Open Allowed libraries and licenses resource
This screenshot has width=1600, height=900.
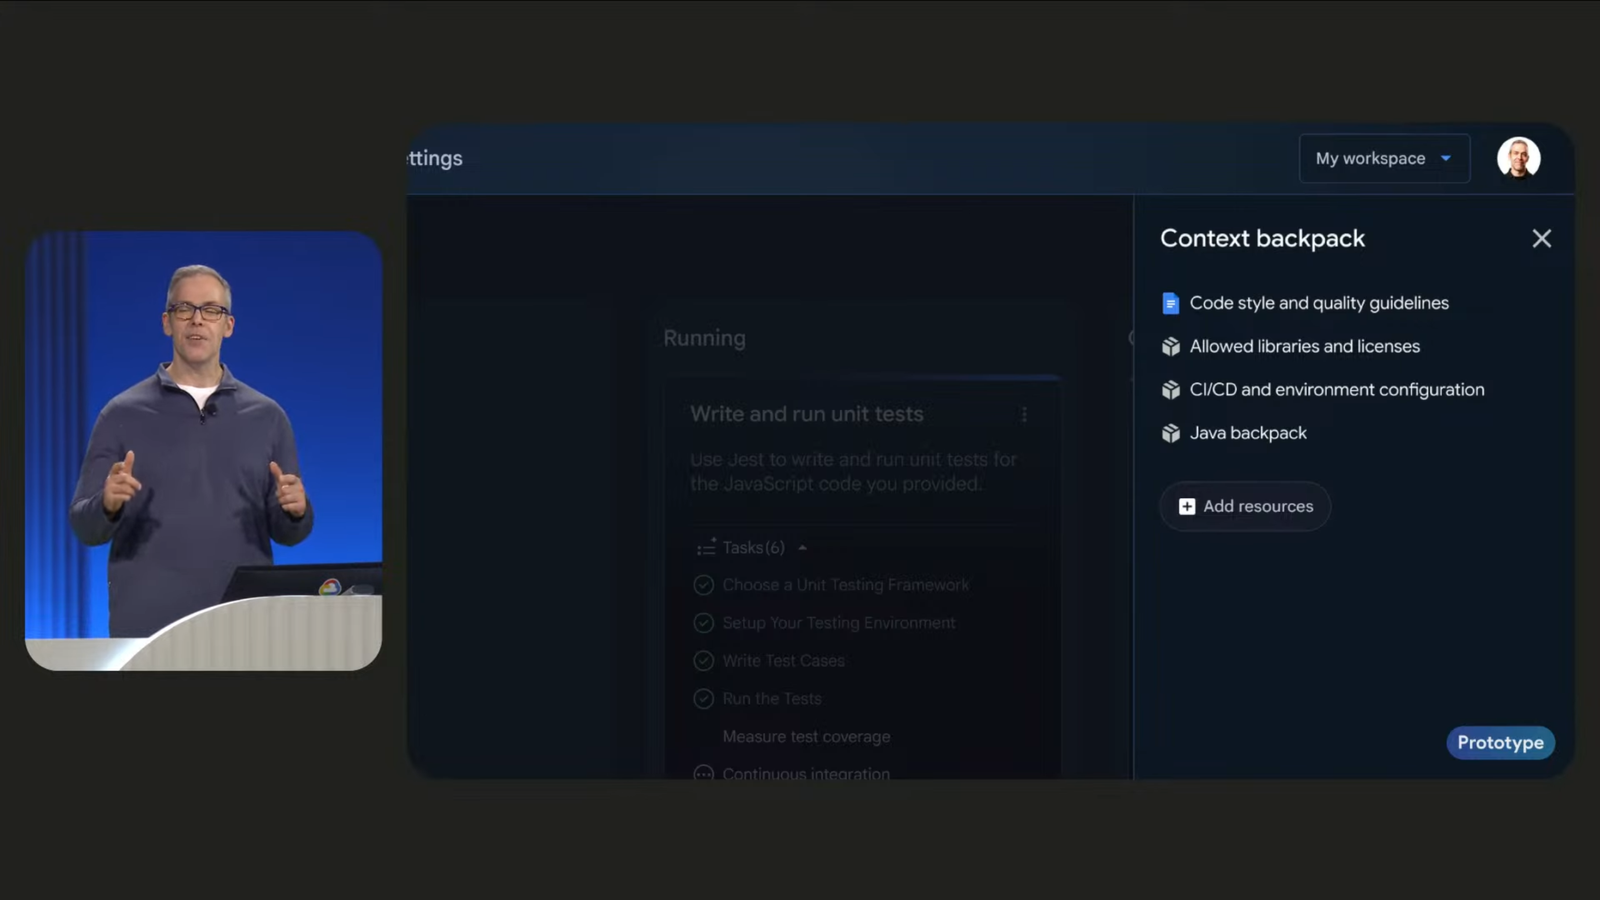pyautogui.click(x=1304, y=347)
